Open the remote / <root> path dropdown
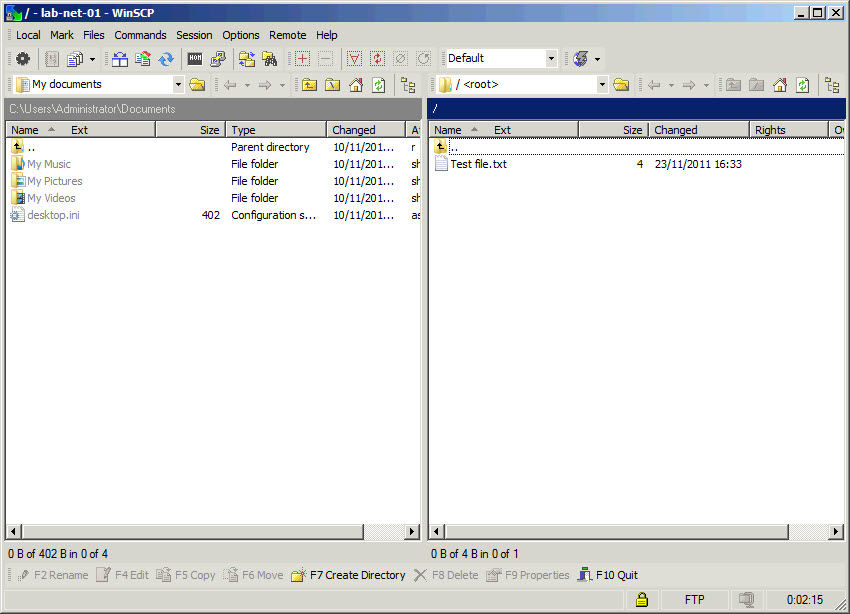The image size is (850, 614). [602, 85]
